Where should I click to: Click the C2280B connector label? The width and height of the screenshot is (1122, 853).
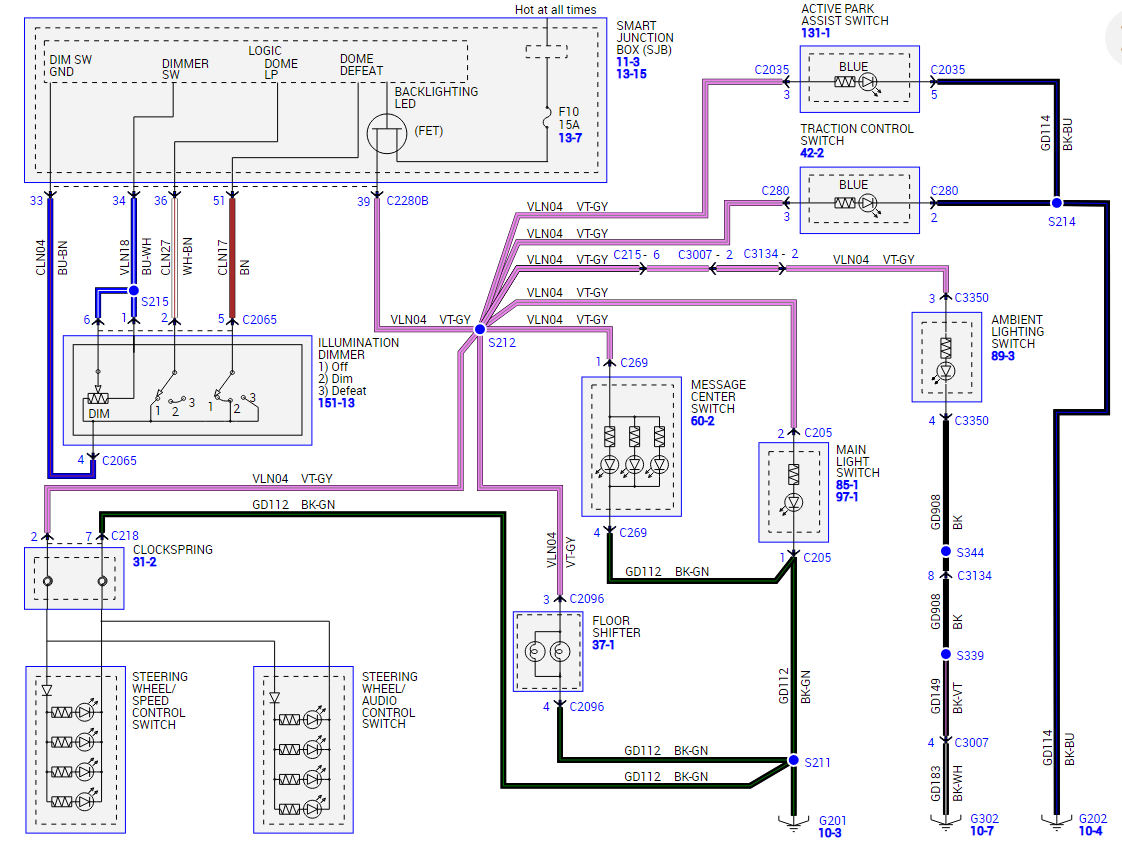point(407,201)
